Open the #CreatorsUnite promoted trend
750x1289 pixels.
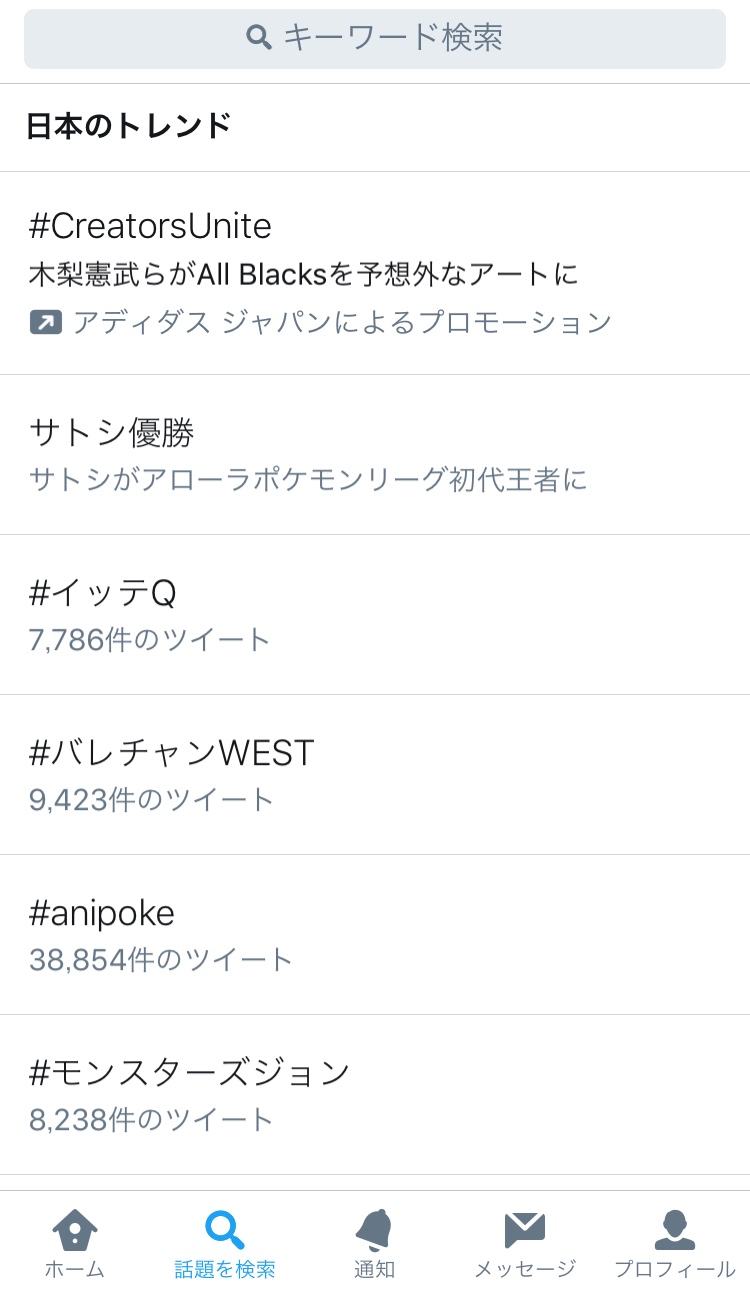click(x=150, y=226)
